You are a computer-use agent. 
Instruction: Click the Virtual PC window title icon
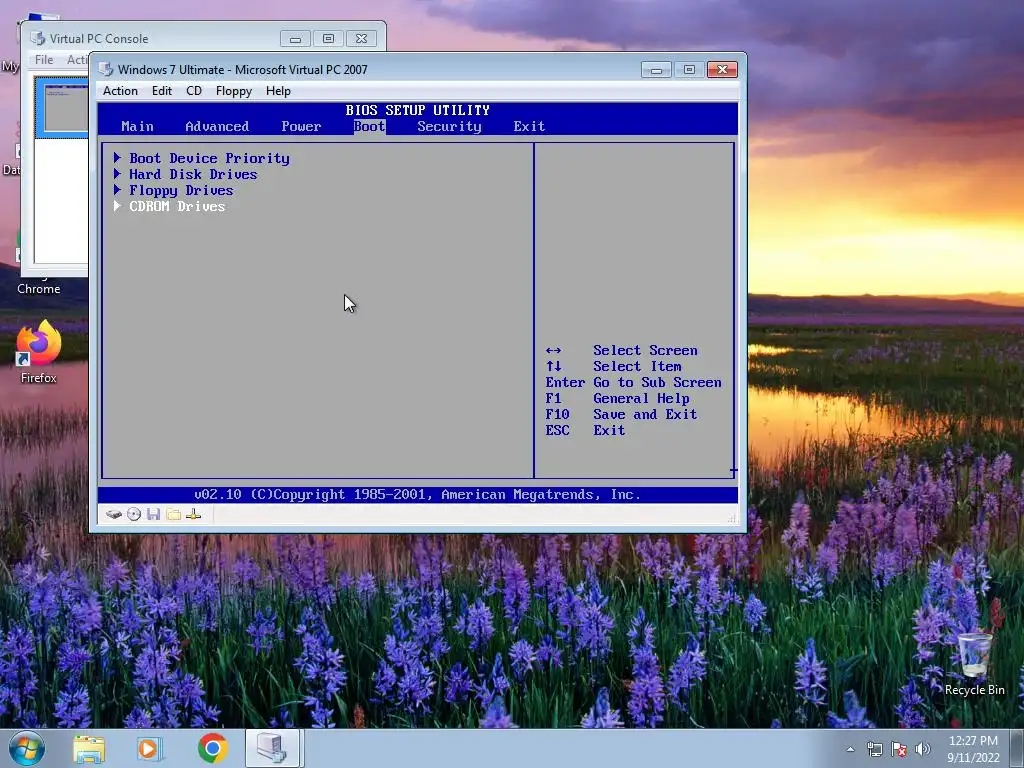tap(105, 69)
